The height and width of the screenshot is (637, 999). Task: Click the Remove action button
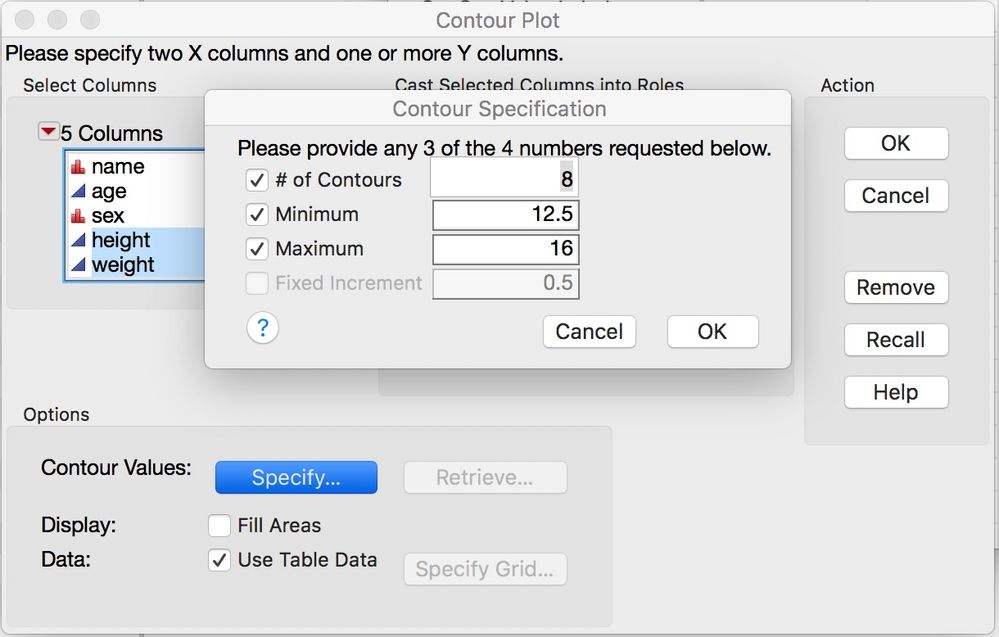pos(896,287)
